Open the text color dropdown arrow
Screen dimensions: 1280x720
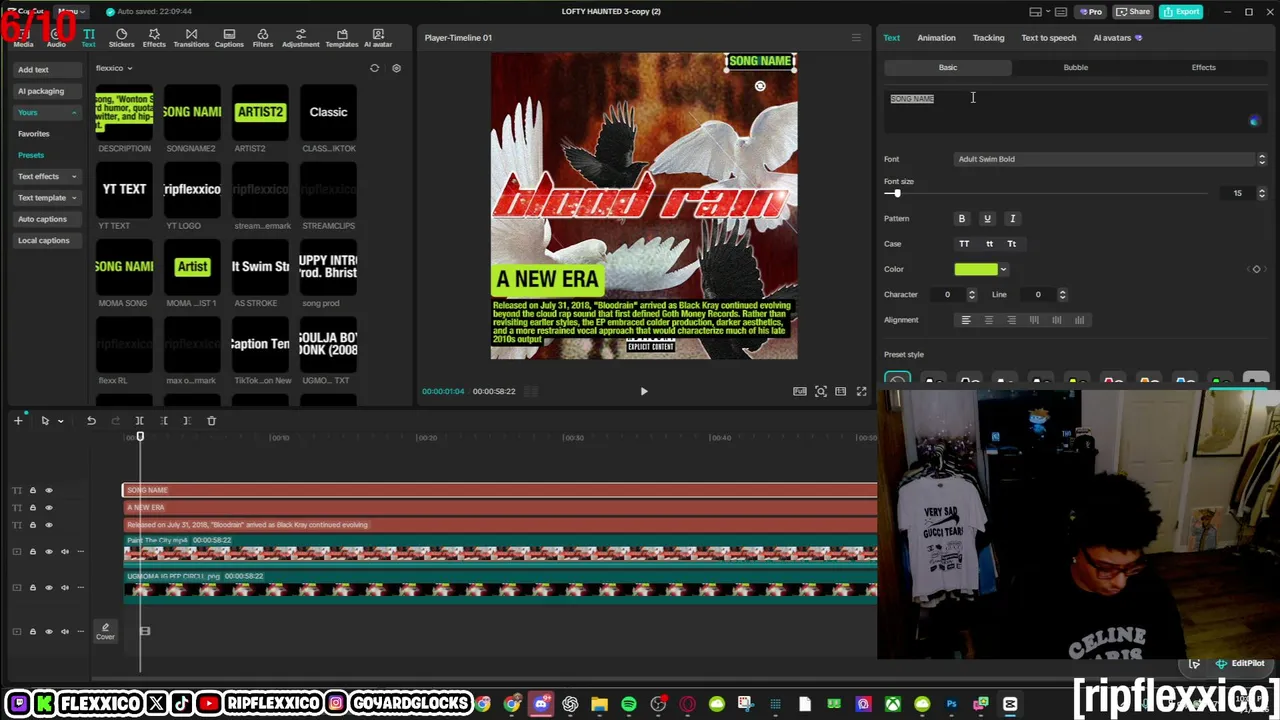tap(1003, 269)
